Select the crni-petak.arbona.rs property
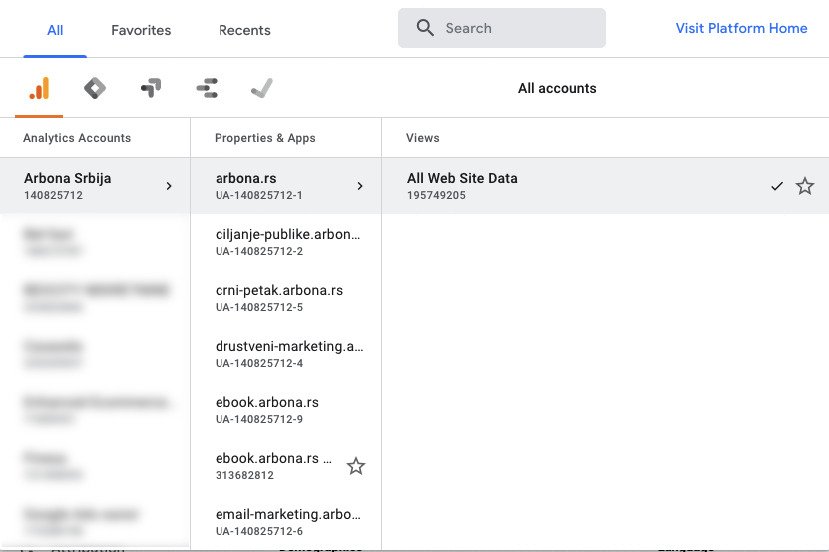 [x=286, y=298]
